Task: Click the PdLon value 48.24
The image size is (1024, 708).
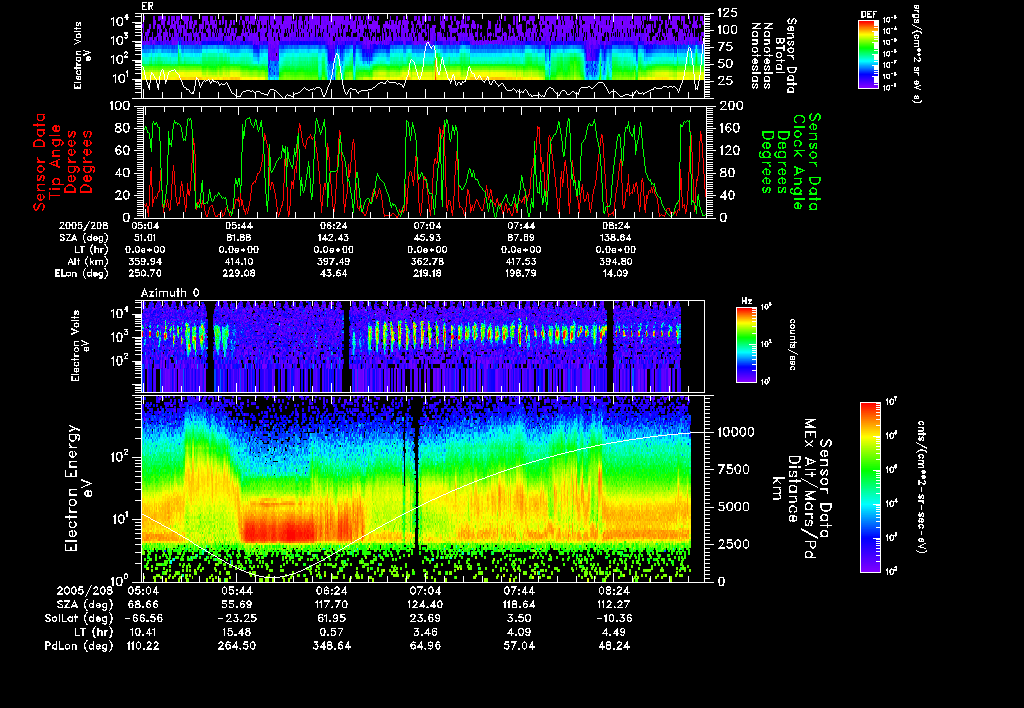Action: click(x=614, y=645)
